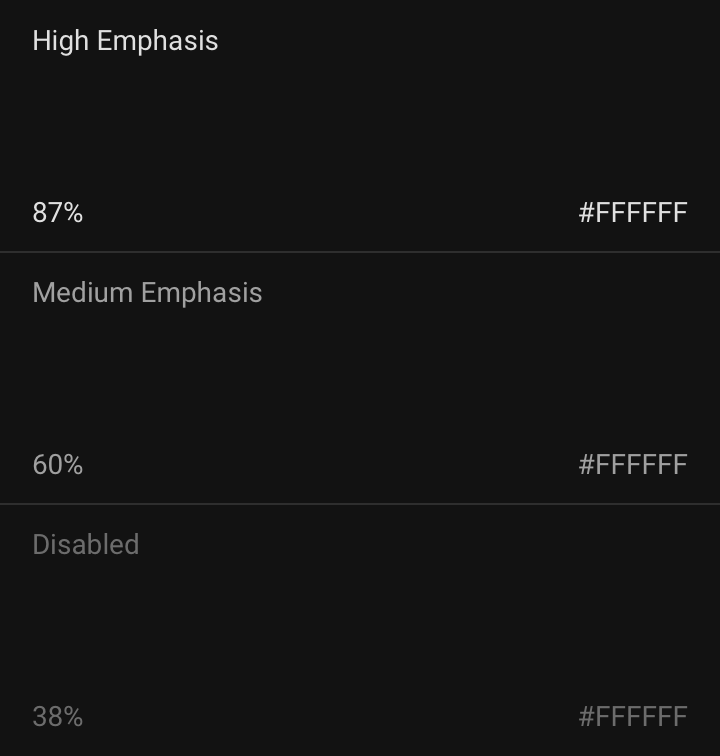The width and height of the screenshot is (720, 756).
Task: Click the word "High" in first heading
Action: point(60,41)
